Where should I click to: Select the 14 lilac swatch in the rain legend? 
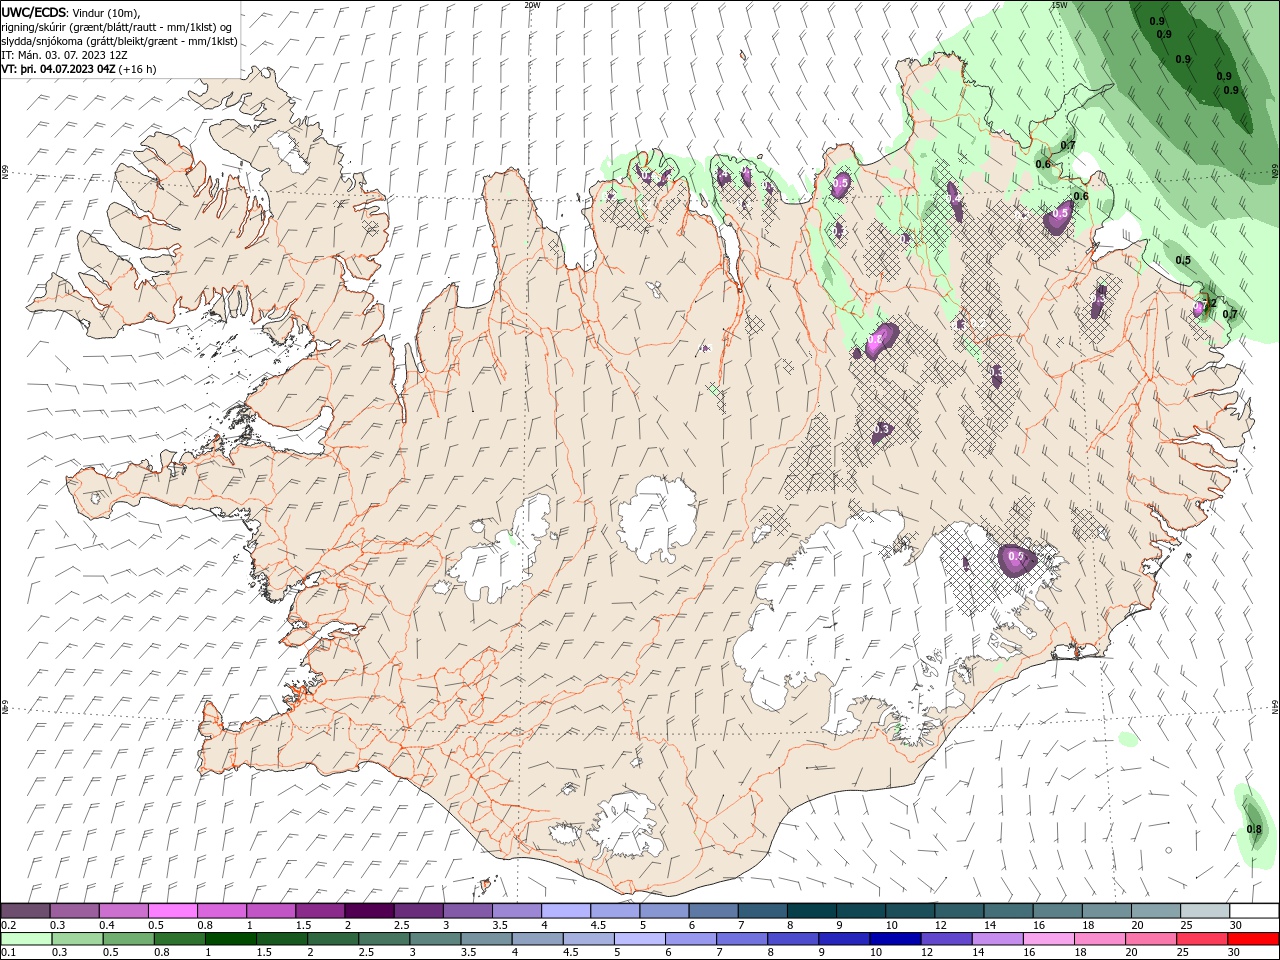pyautogui.click(x=996, y=939)
